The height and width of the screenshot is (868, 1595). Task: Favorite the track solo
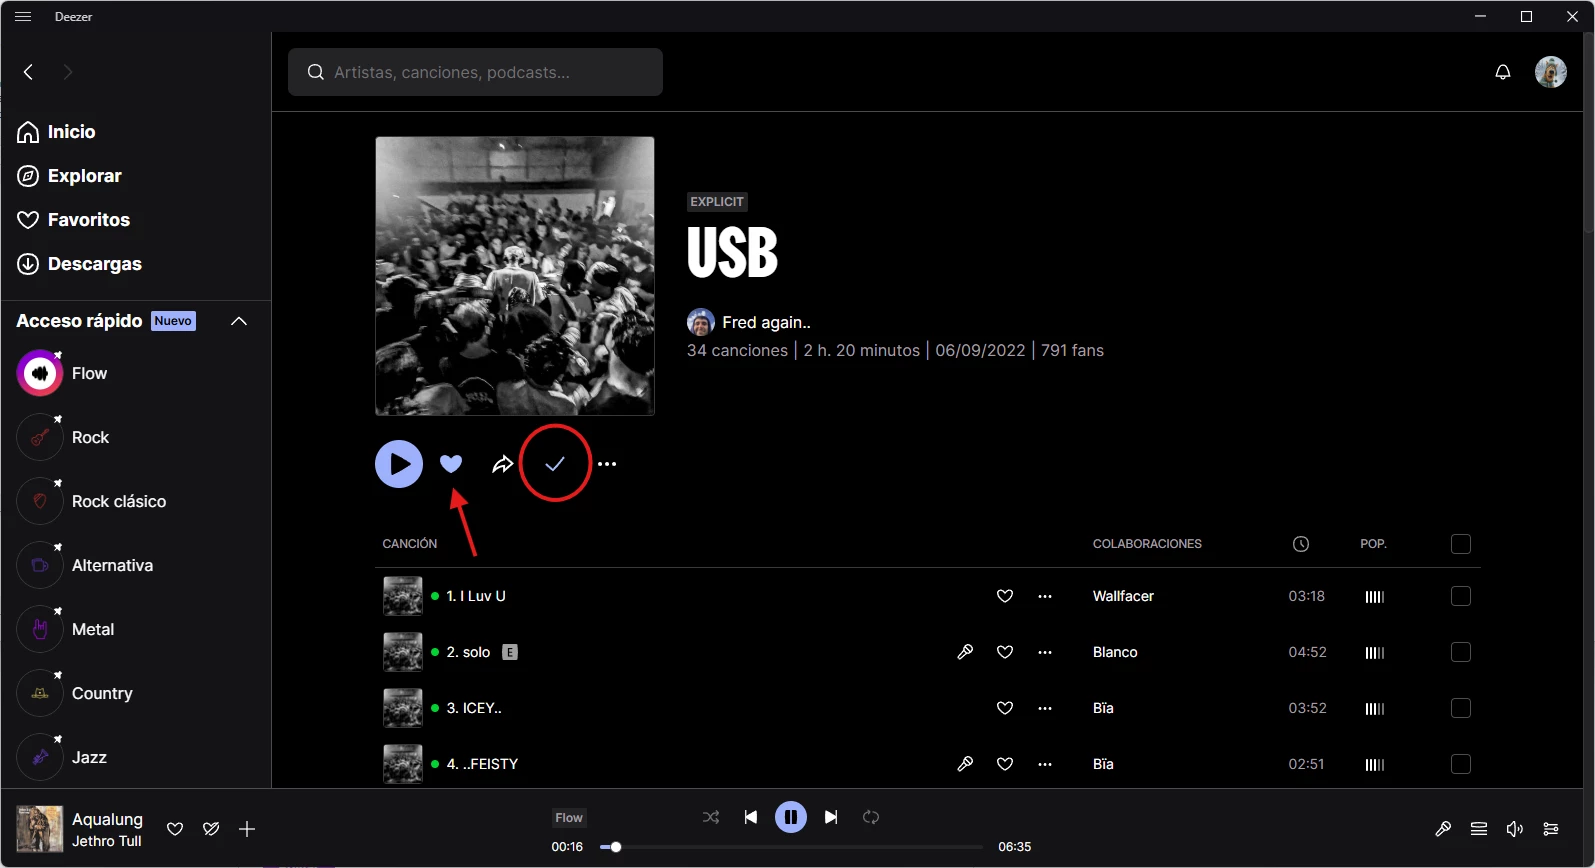coord(1005,652)
